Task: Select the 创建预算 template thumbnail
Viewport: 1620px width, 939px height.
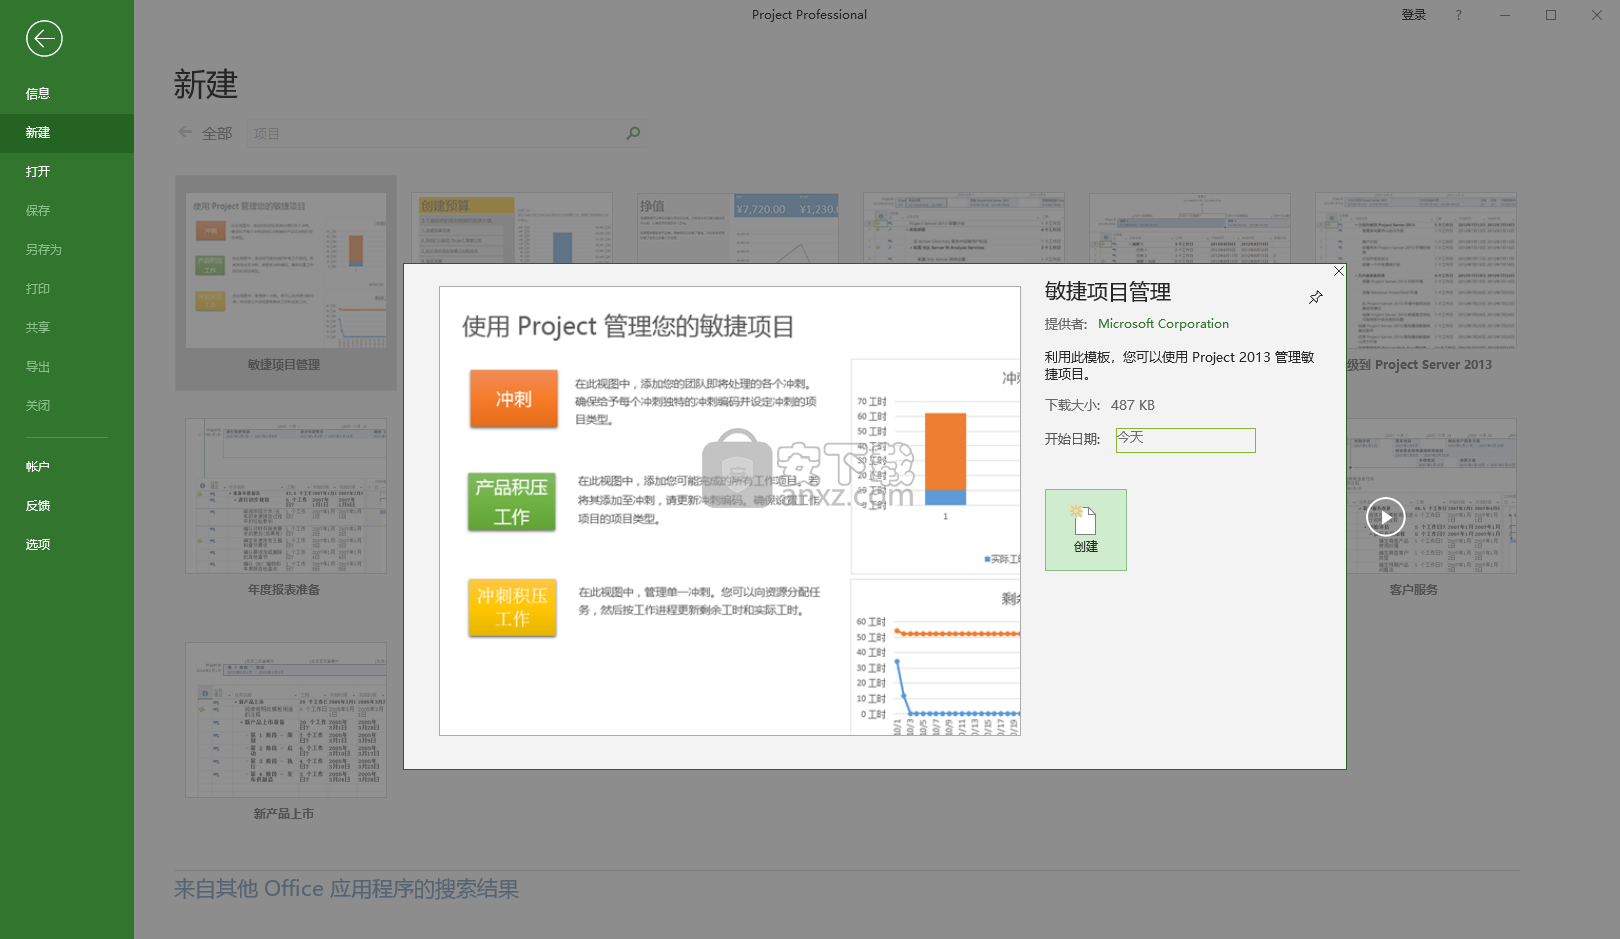Action: tap(512, 228)
